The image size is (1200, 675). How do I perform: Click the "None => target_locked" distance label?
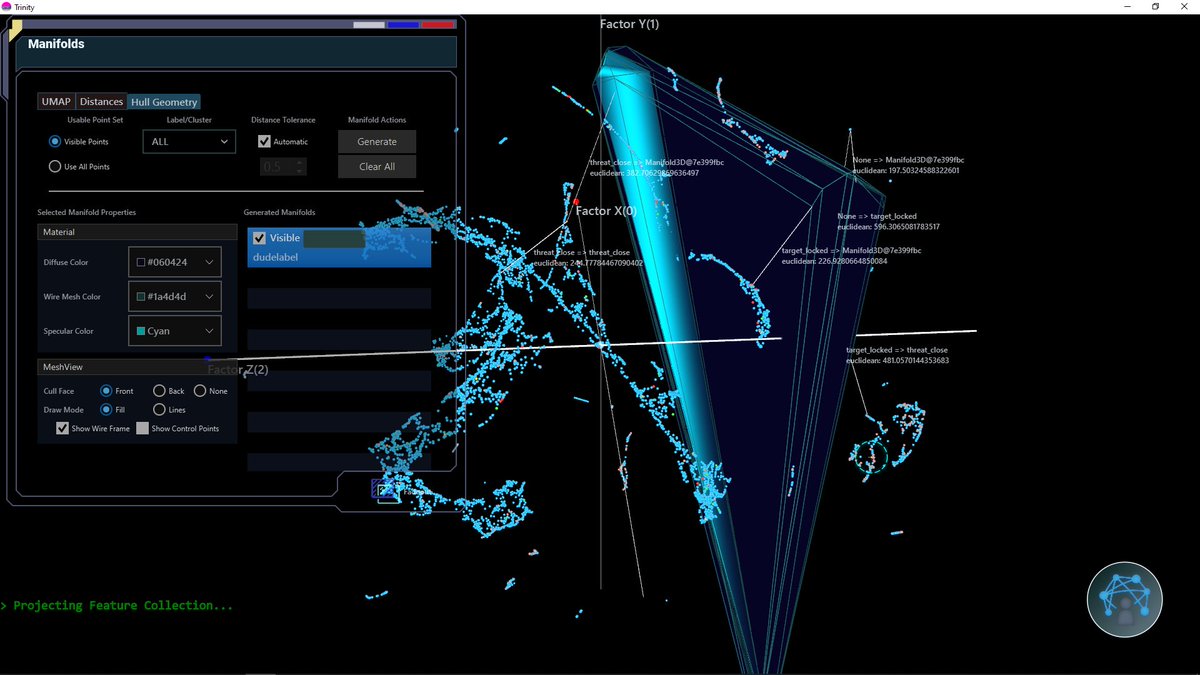point(878,216)
